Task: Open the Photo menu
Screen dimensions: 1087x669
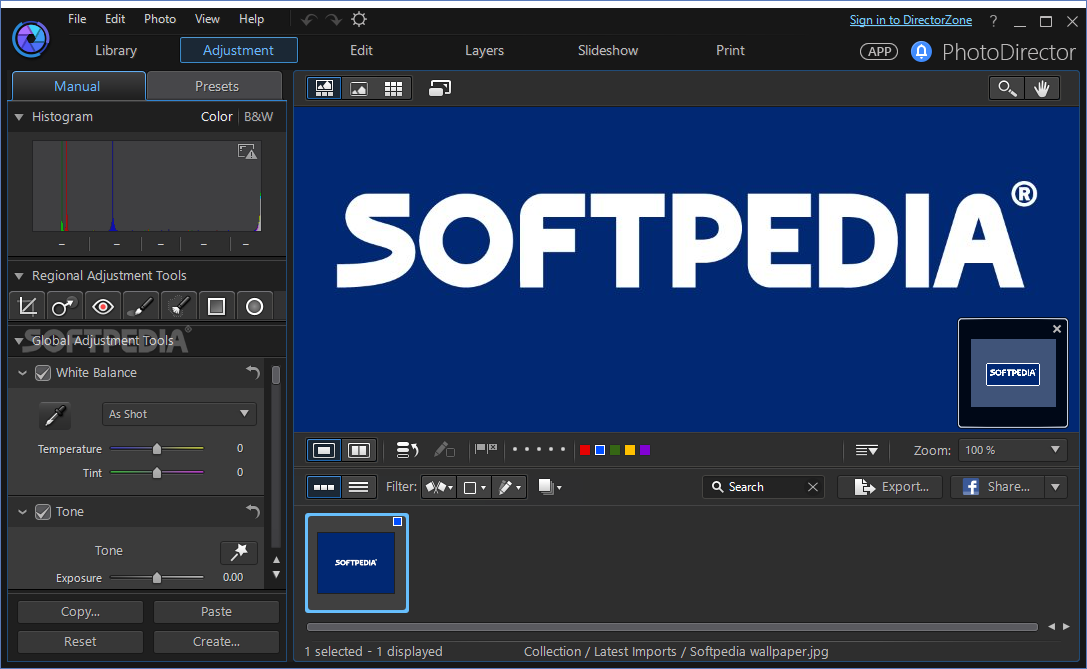Action: [159, 19]
